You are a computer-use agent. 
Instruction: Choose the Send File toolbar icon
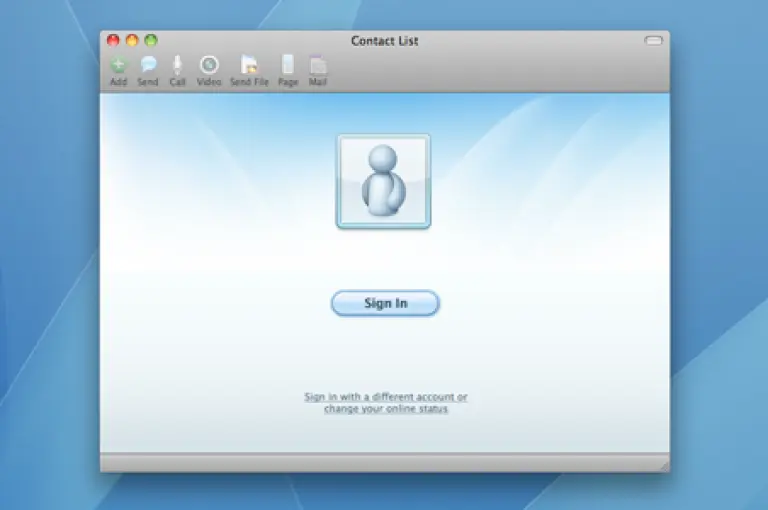pyautogui.click(x=249, y=66)
